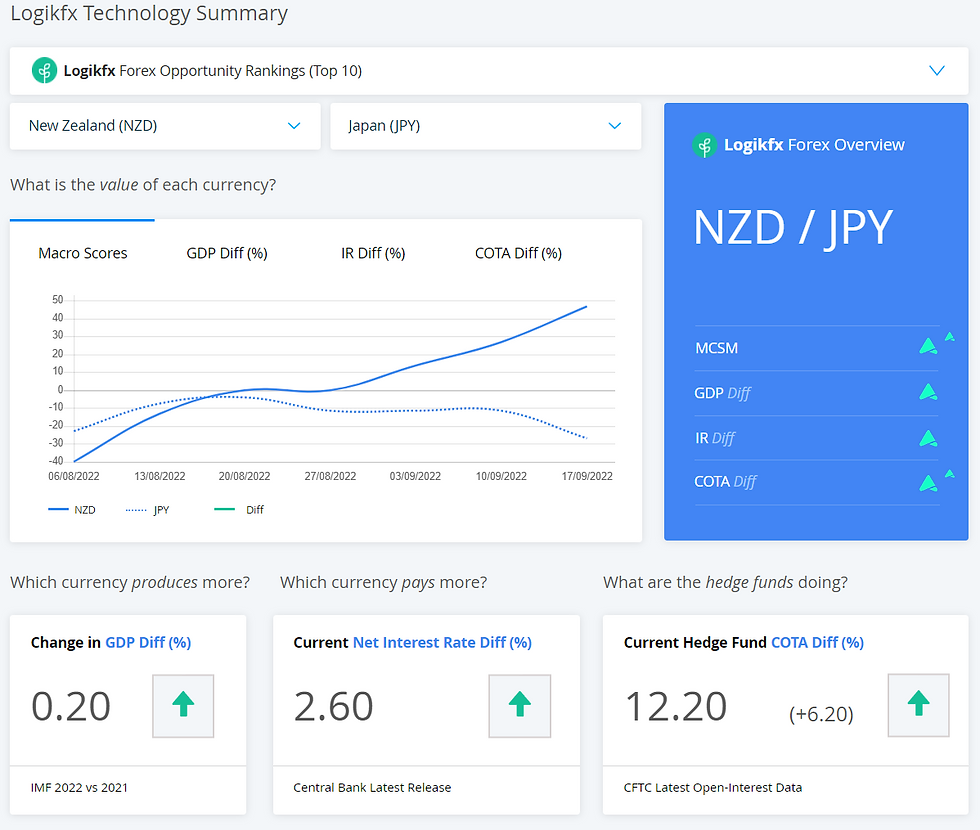This screenshot has width=980, height=830.
Task: Expand the Forex Opportunity Rankings chevron
Action: click(x=936, y=71)
